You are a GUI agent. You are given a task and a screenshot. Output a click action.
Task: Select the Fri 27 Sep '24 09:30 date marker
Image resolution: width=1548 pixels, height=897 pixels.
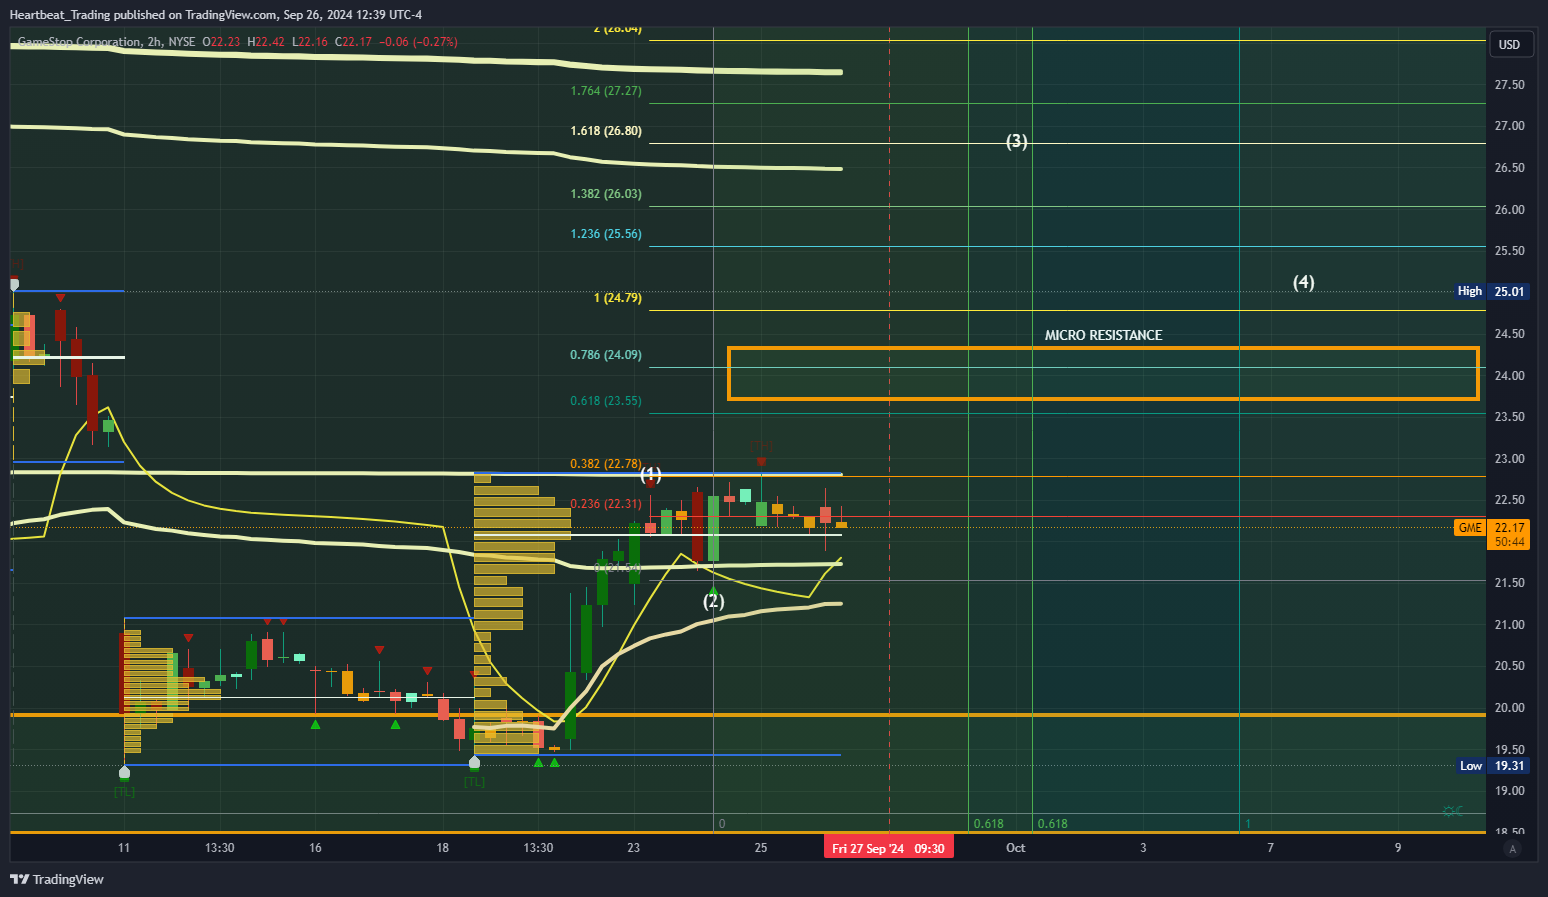point(888,848)
